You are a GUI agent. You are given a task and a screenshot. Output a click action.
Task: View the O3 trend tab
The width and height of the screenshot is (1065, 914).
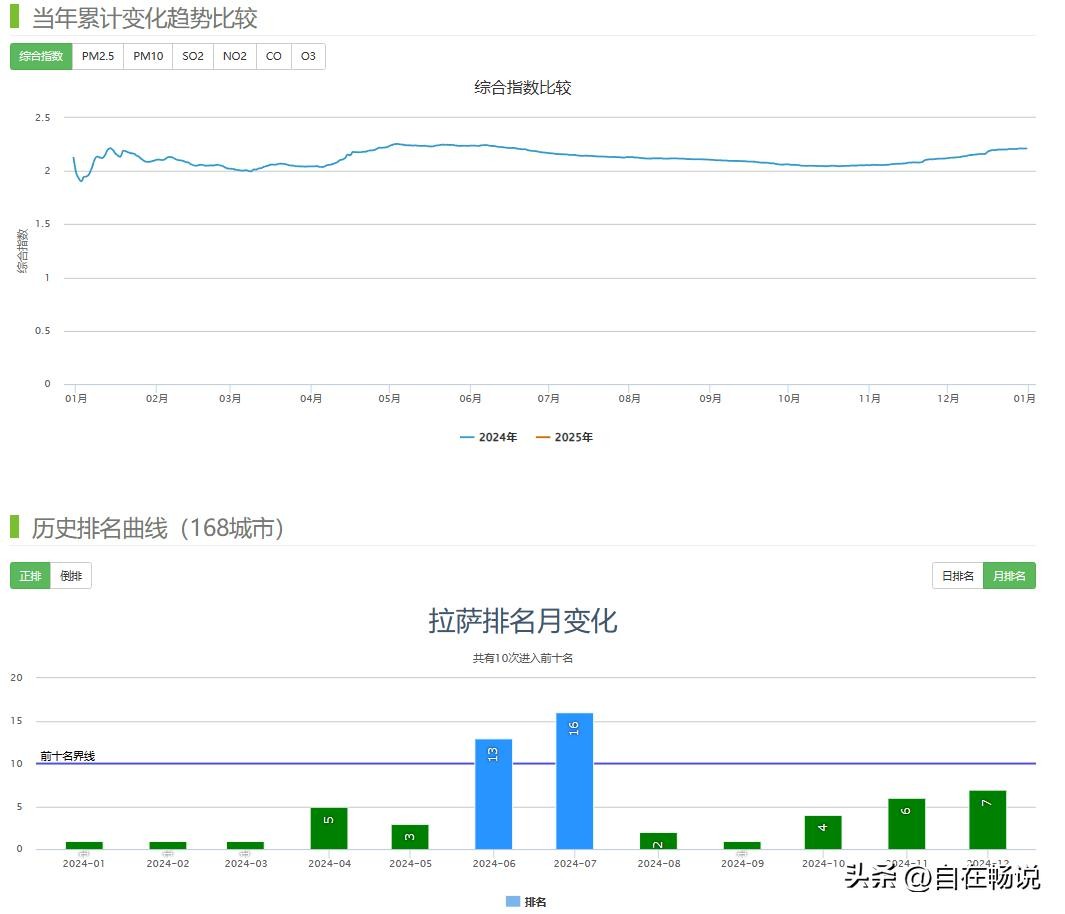pyautogui.click(x=308, y=57)
